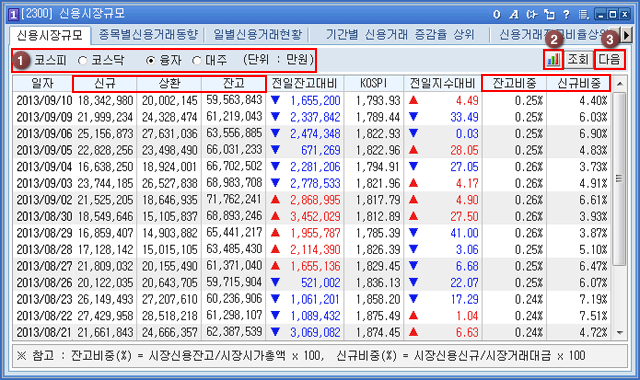The width and height of the screenshot is (640, 380).
Task: Select the 코스닥 radio button
Action: [82, 60]
